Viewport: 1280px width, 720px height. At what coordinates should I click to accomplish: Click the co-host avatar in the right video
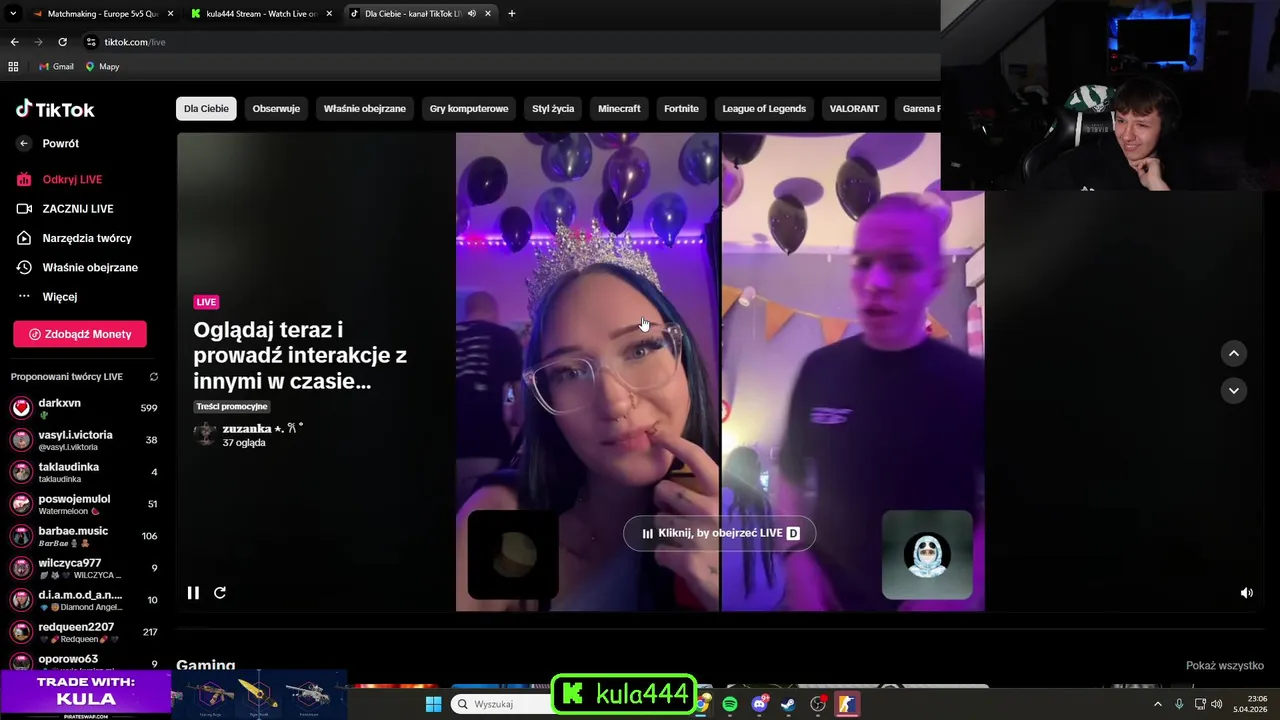pos(927,555)
